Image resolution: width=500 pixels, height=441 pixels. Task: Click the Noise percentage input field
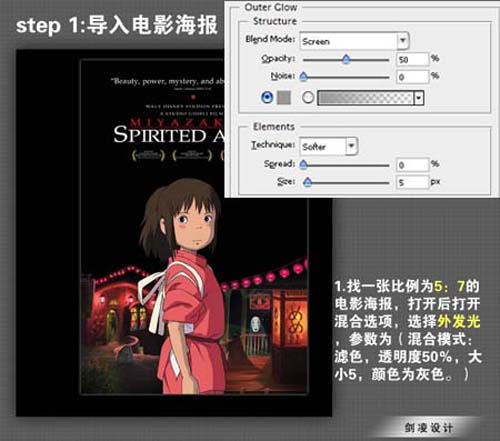click(x=412, y=77)
